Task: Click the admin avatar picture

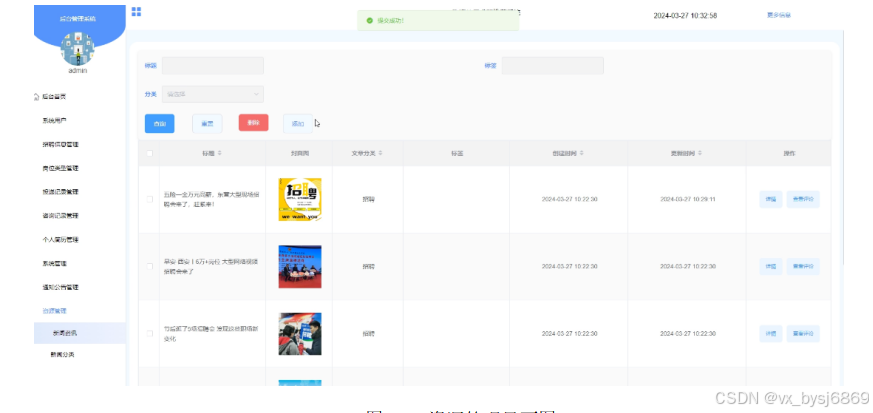Action: 77,49
